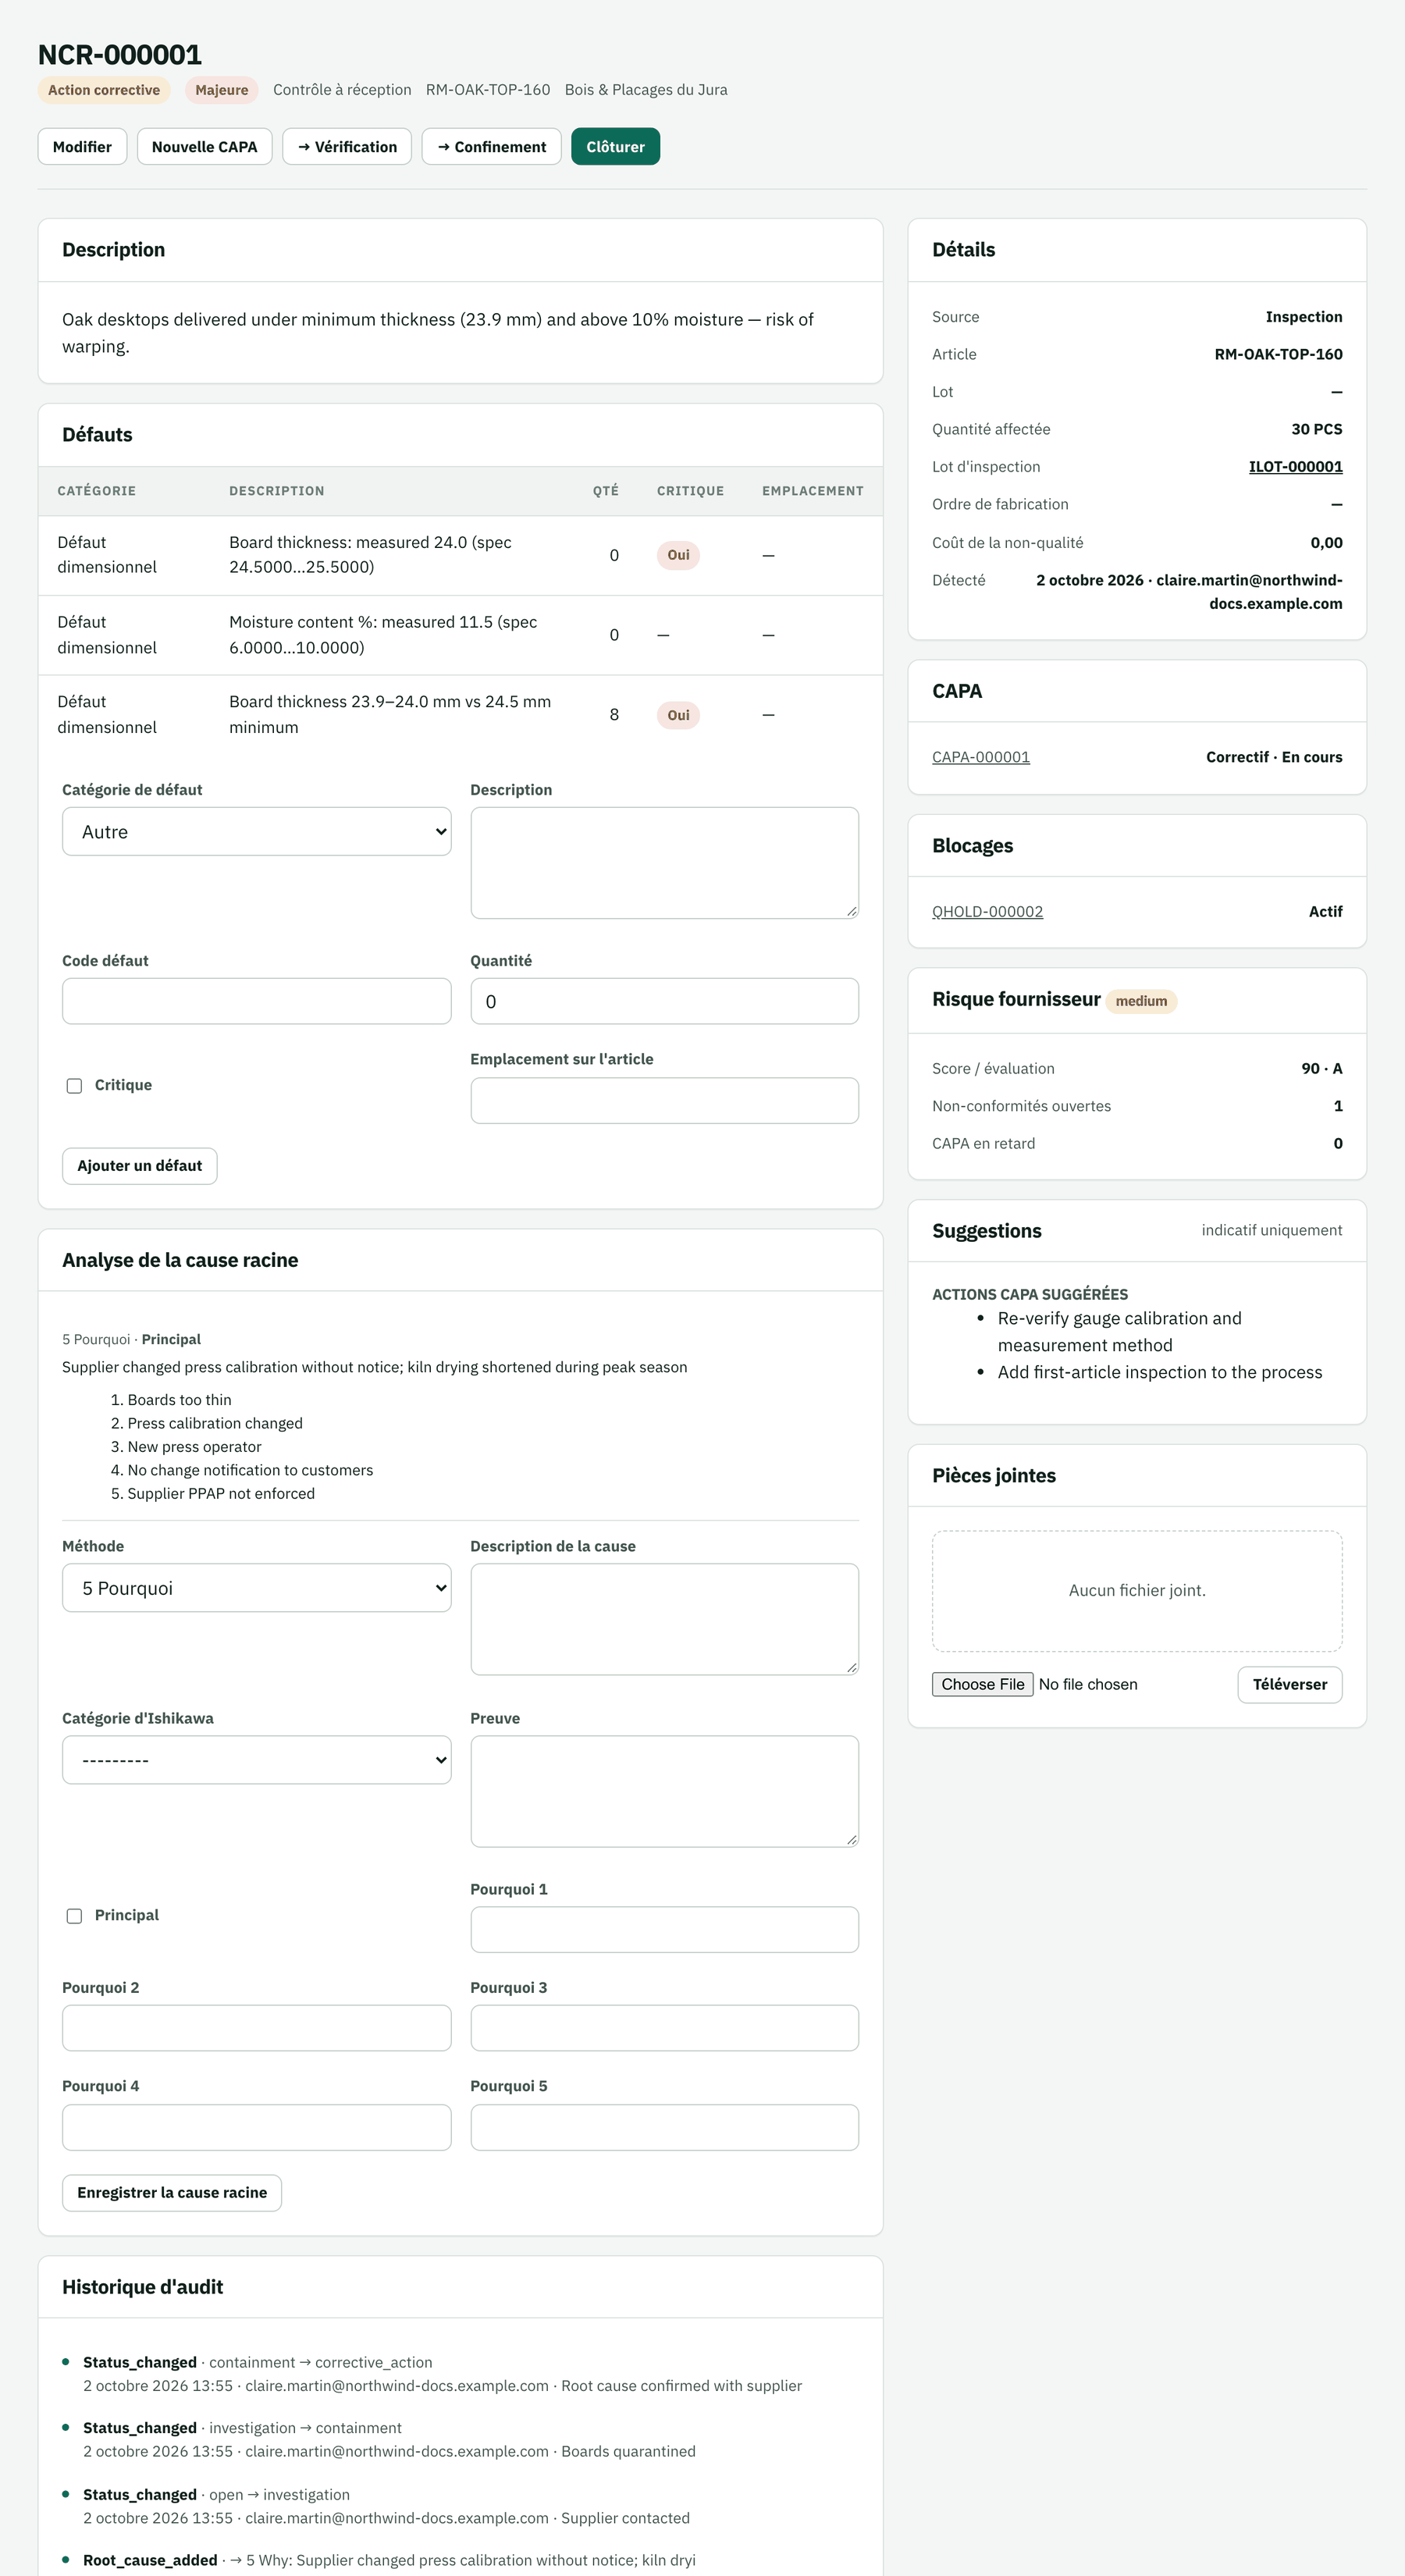This screenshot has height=2576, width=1405.
Task: Tick the Critique checkbox
Action: (74, 1085)
